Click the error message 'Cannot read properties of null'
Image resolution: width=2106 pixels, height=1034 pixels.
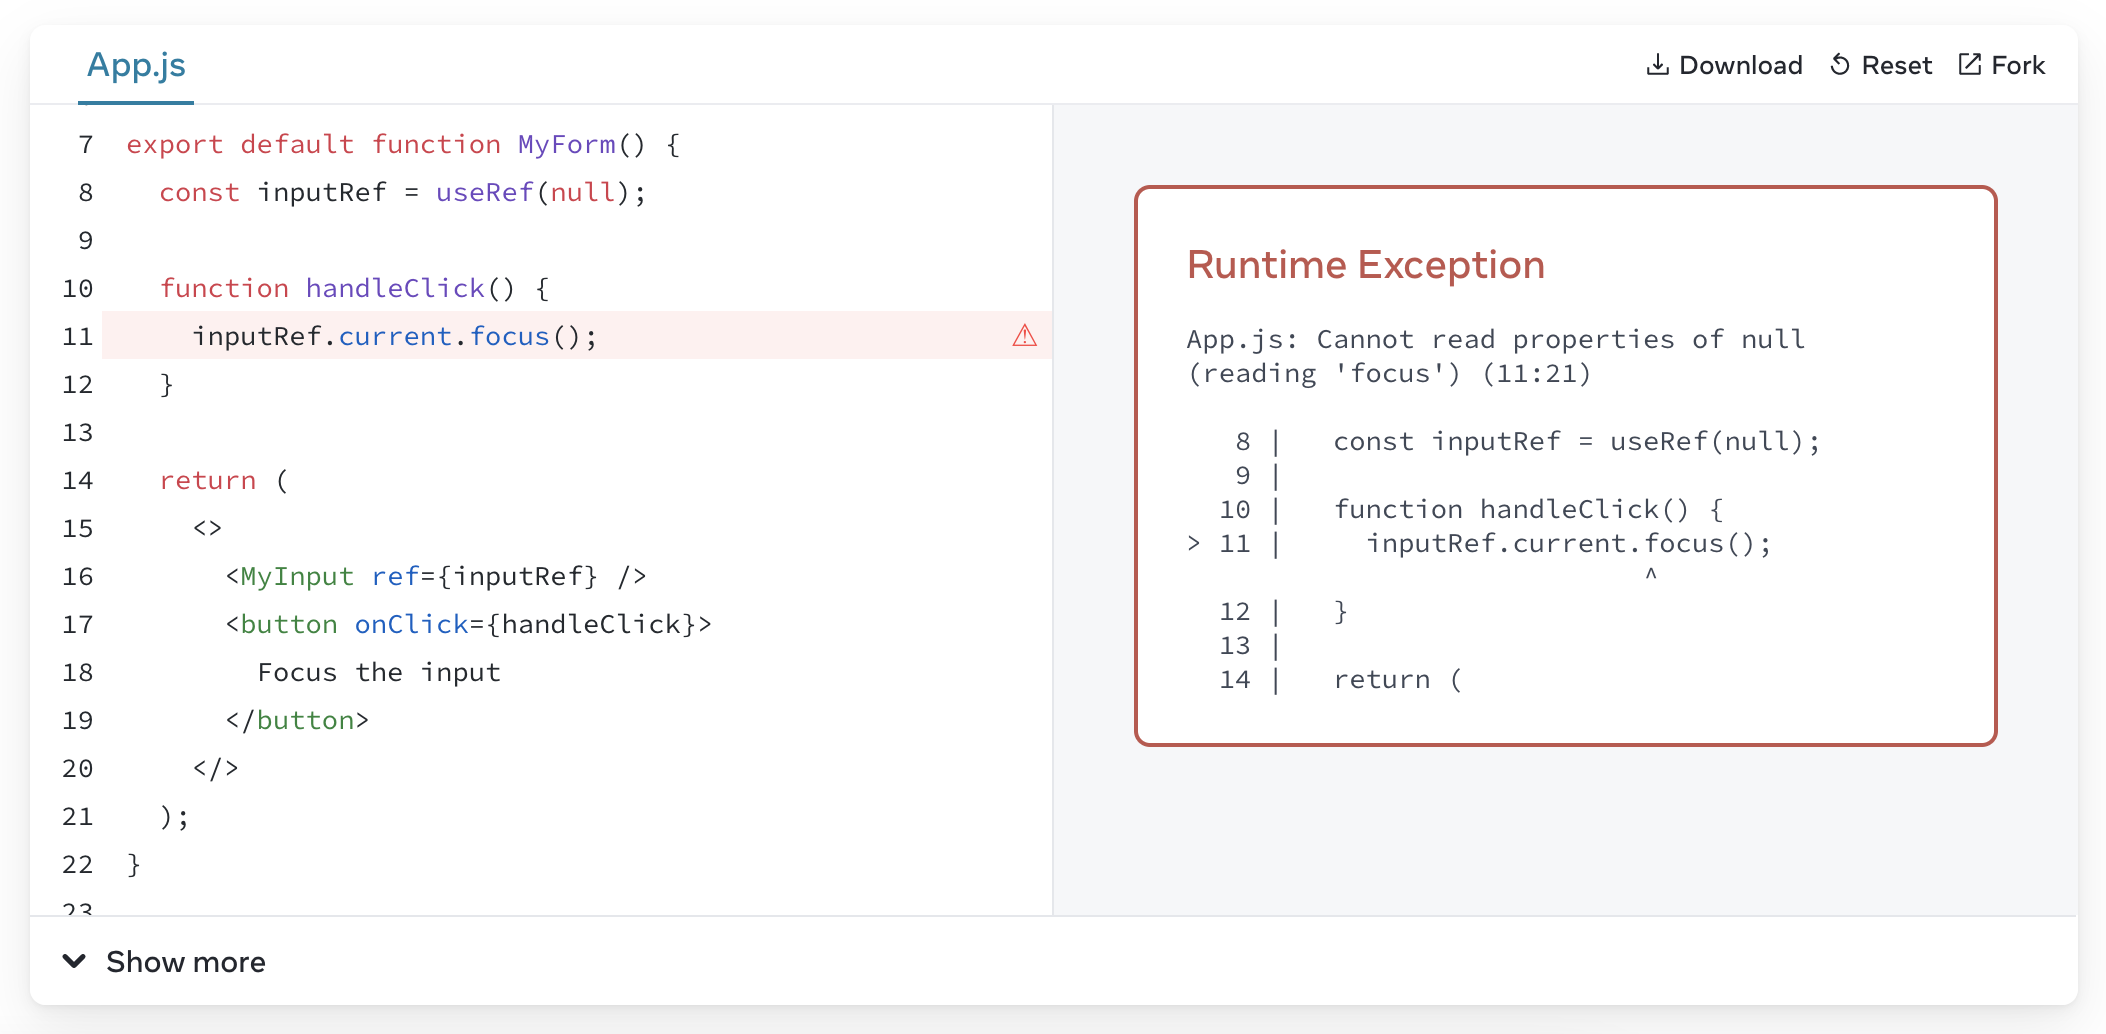[1561, 339]
